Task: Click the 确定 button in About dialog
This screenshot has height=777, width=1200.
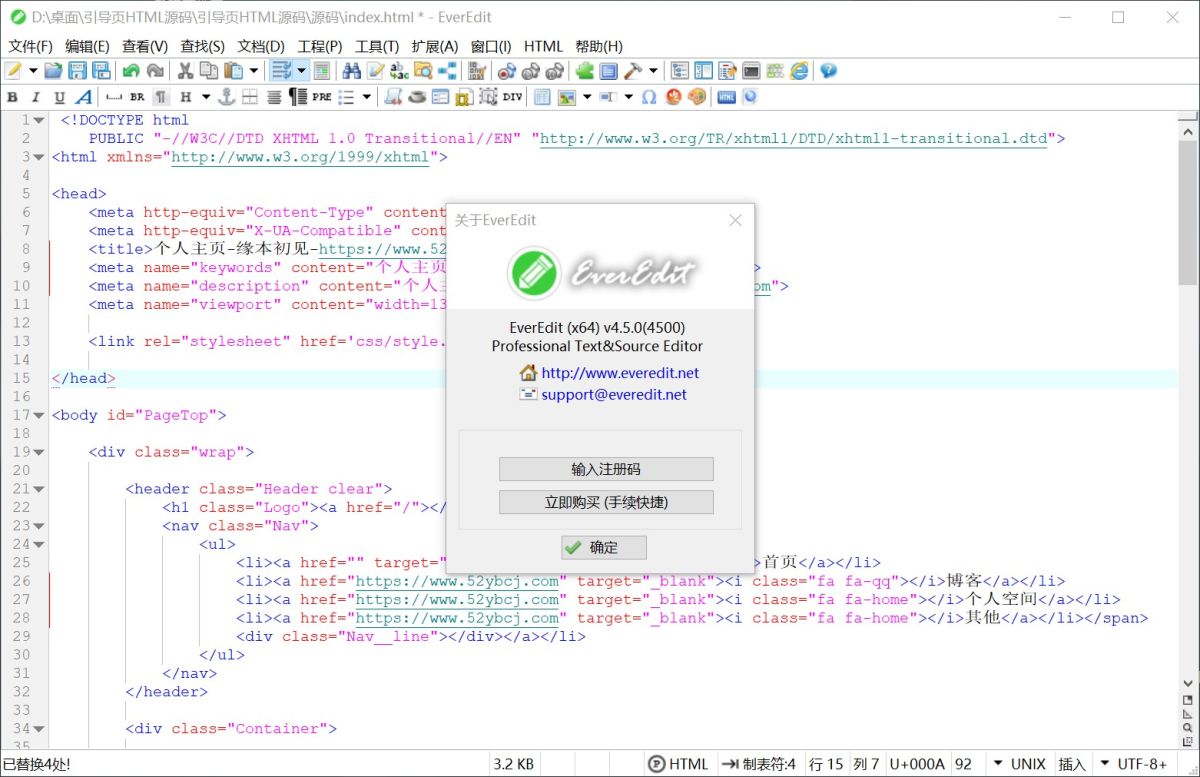Action: pyautogui.click(x=603, y=547)
